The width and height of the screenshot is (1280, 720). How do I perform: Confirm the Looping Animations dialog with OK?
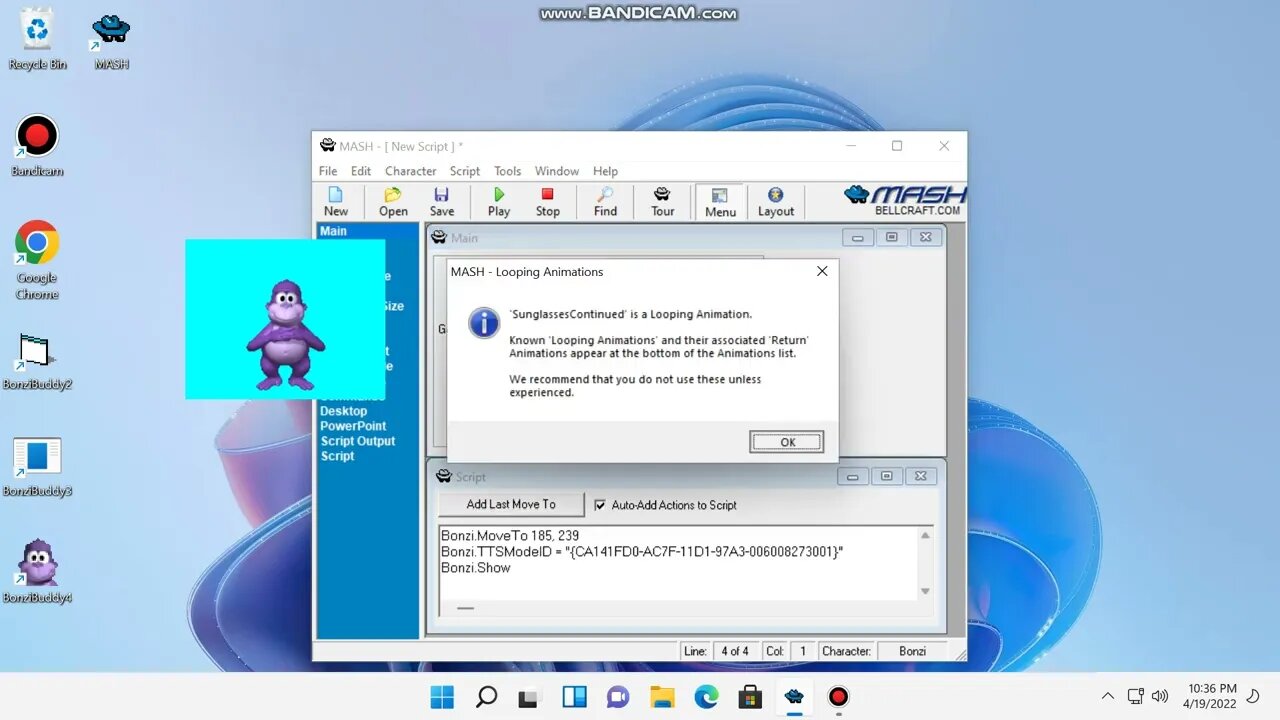[787, 442]
